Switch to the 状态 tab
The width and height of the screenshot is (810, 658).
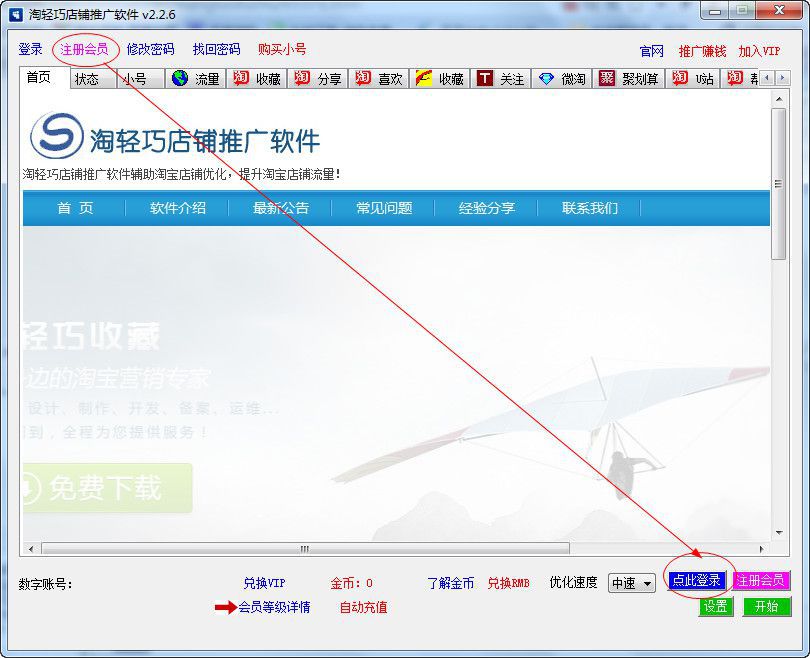coord(90,79)
